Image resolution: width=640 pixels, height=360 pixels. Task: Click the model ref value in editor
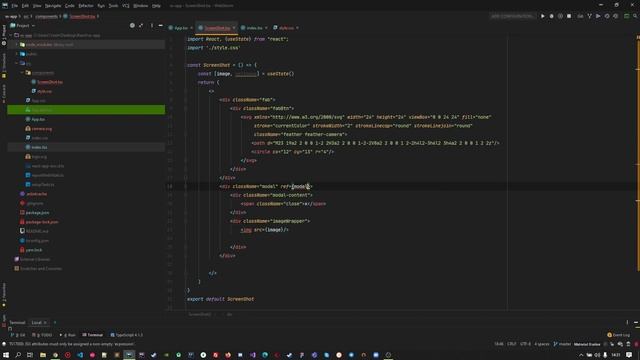point(302,187)
